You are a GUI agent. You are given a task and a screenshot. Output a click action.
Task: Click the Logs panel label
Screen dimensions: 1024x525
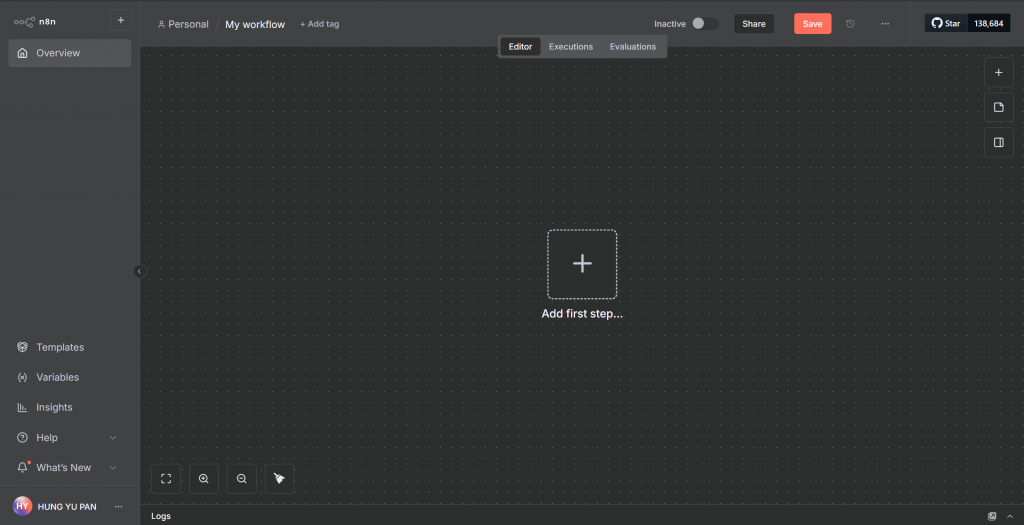(x=161, y=516)
